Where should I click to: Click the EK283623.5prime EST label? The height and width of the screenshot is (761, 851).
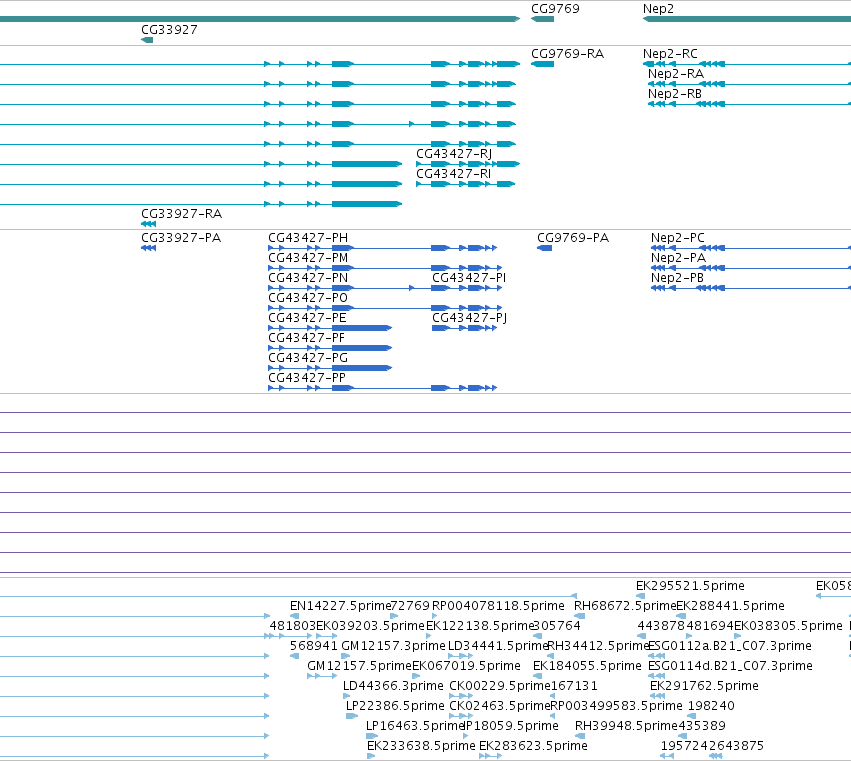tap(533, 746)
